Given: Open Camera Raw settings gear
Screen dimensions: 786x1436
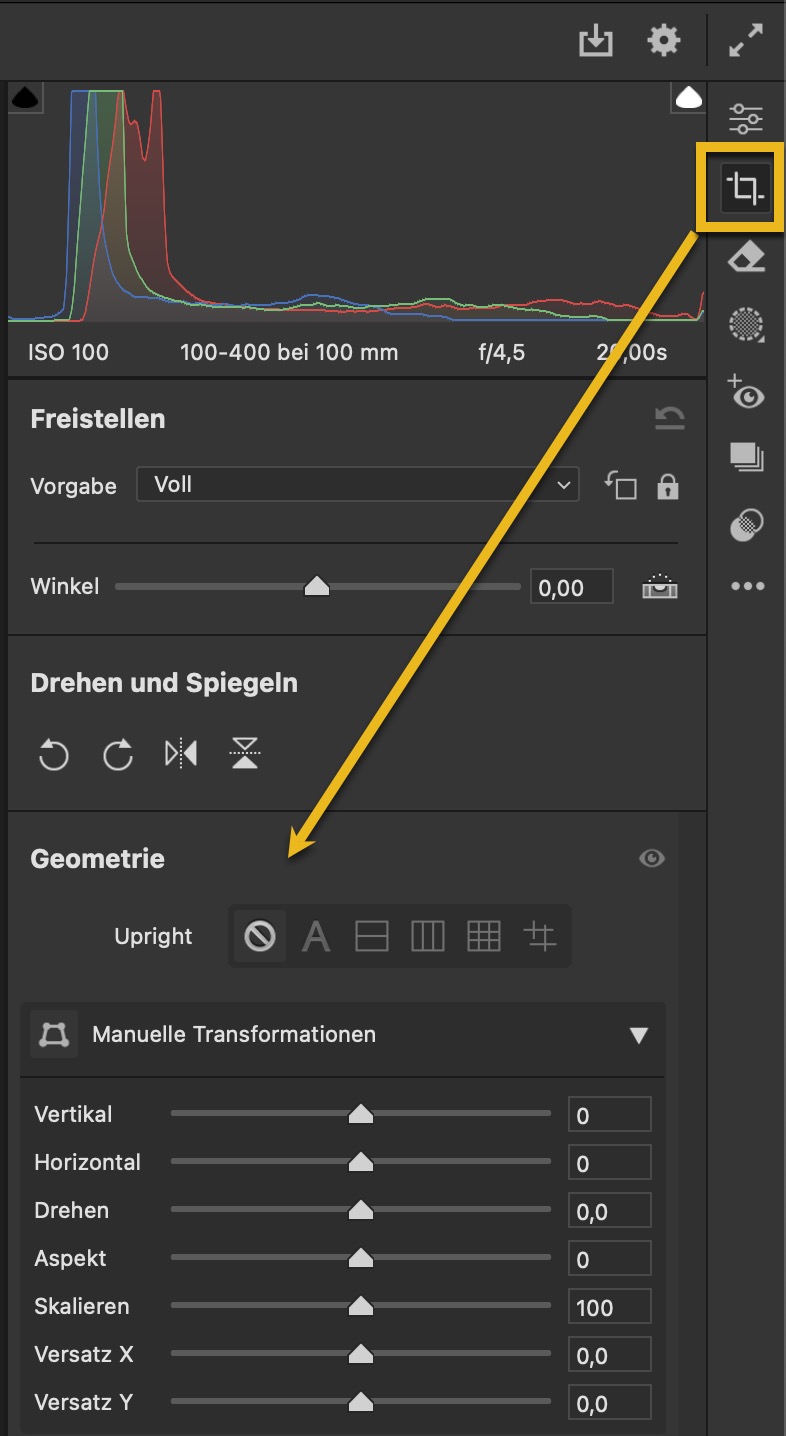Looking at the screenshot, I should pos(663,41).
